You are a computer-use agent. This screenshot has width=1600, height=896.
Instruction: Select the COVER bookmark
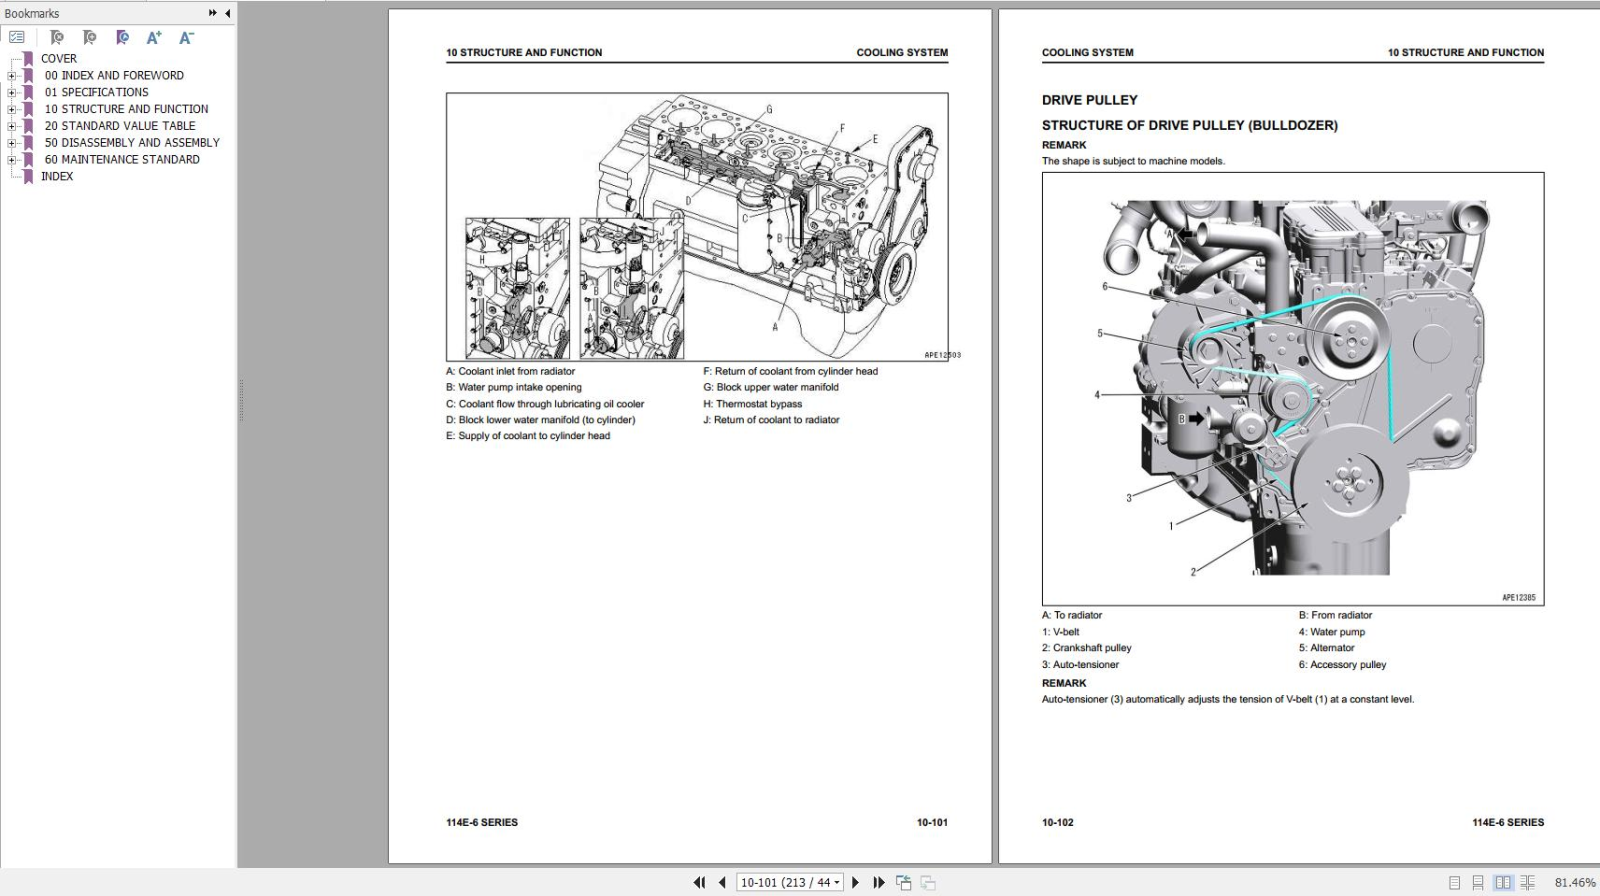coord(59,58)
